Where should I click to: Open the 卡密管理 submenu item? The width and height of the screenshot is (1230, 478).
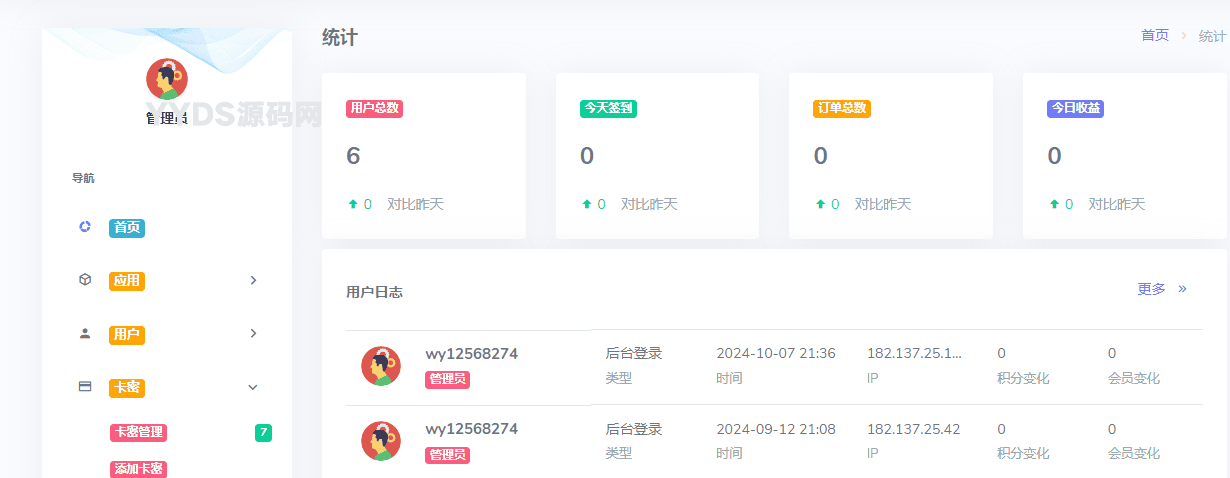pos(138,433)
